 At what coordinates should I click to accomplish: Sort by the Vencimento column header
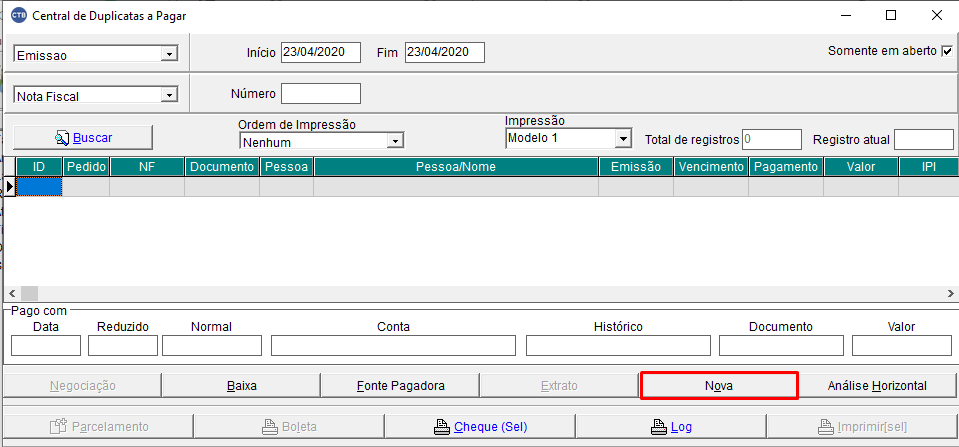[710, 167]
